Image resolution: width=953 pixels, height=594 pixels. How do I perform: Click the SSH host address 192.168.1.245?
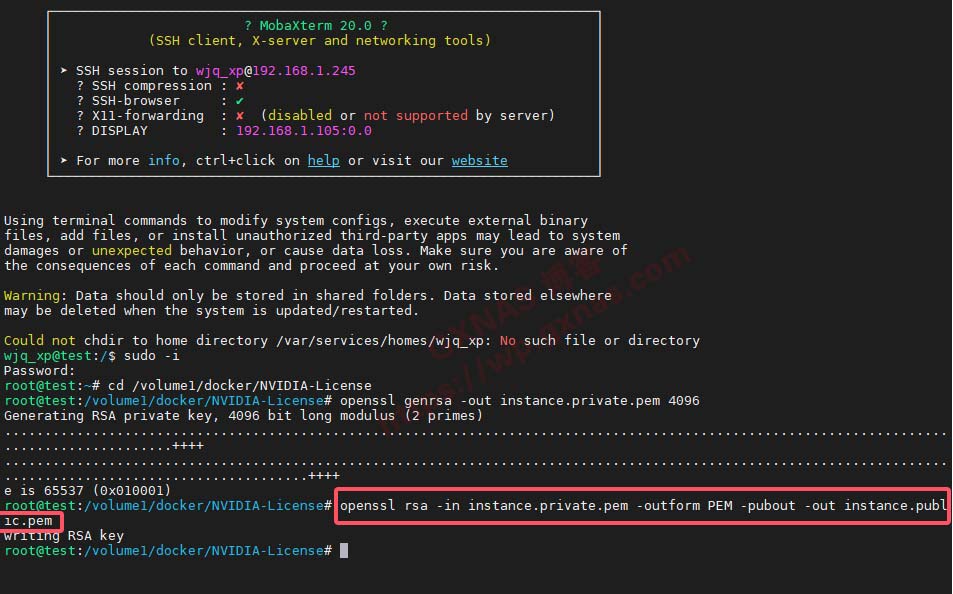[x=304, y=71]
